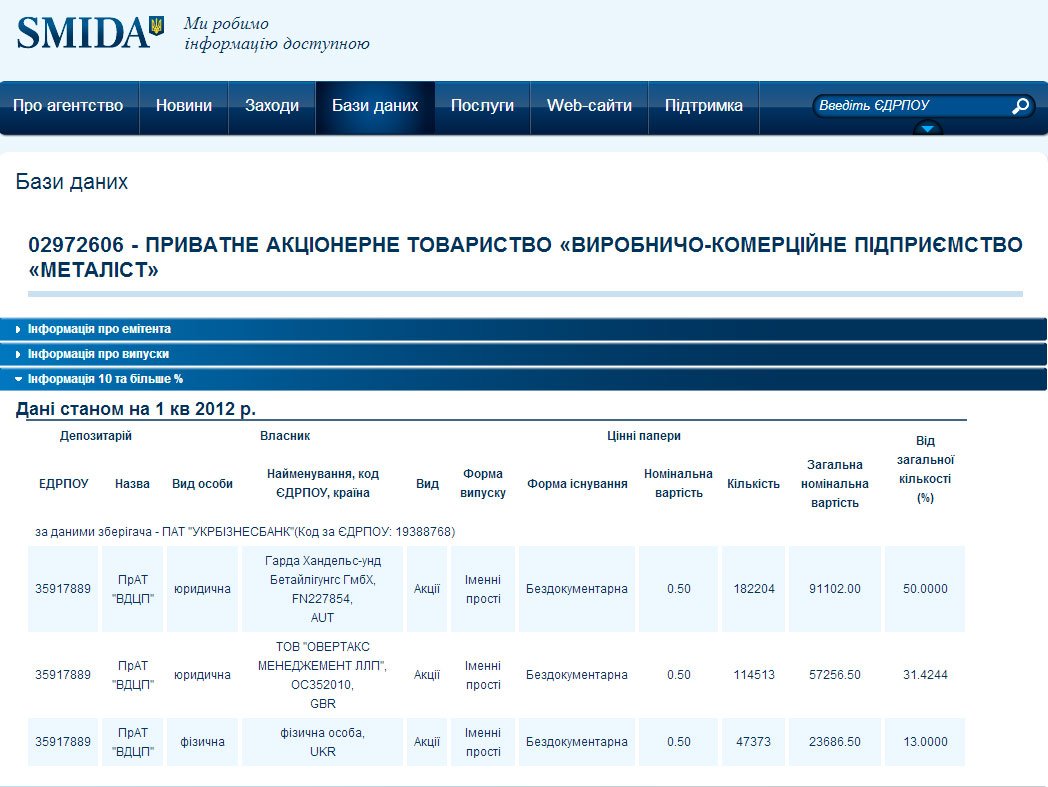Click the percentage value 13.0000
The height and width of the screenshot is (787, 1048).
tap(925, 742)
